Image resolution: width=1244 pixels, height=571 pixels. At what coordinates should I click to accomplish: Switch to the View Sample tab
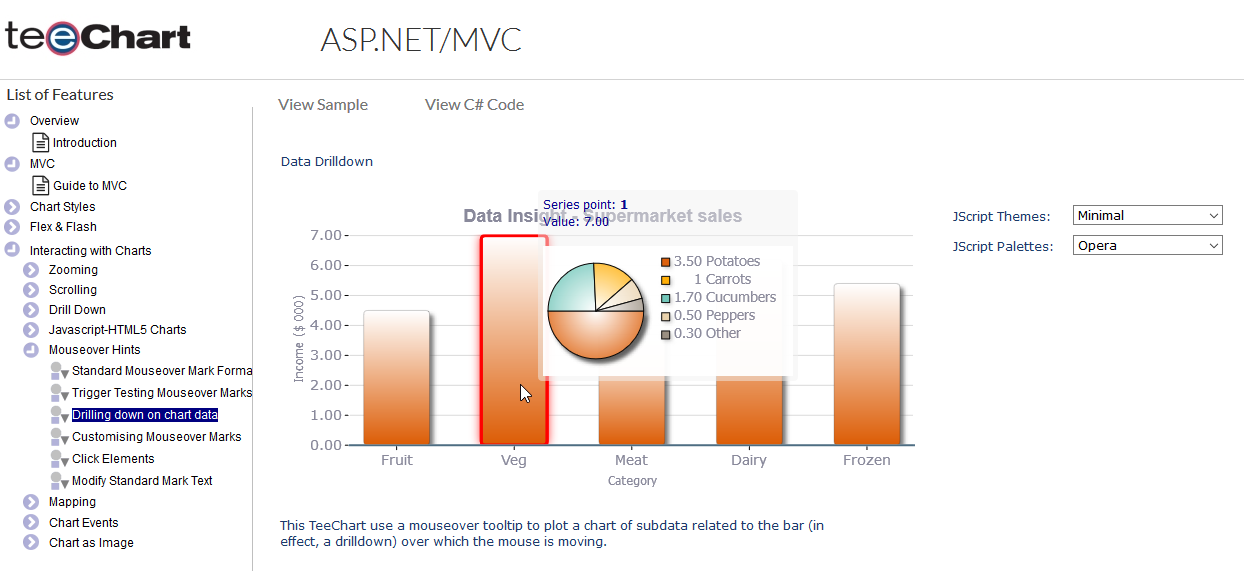323,105
